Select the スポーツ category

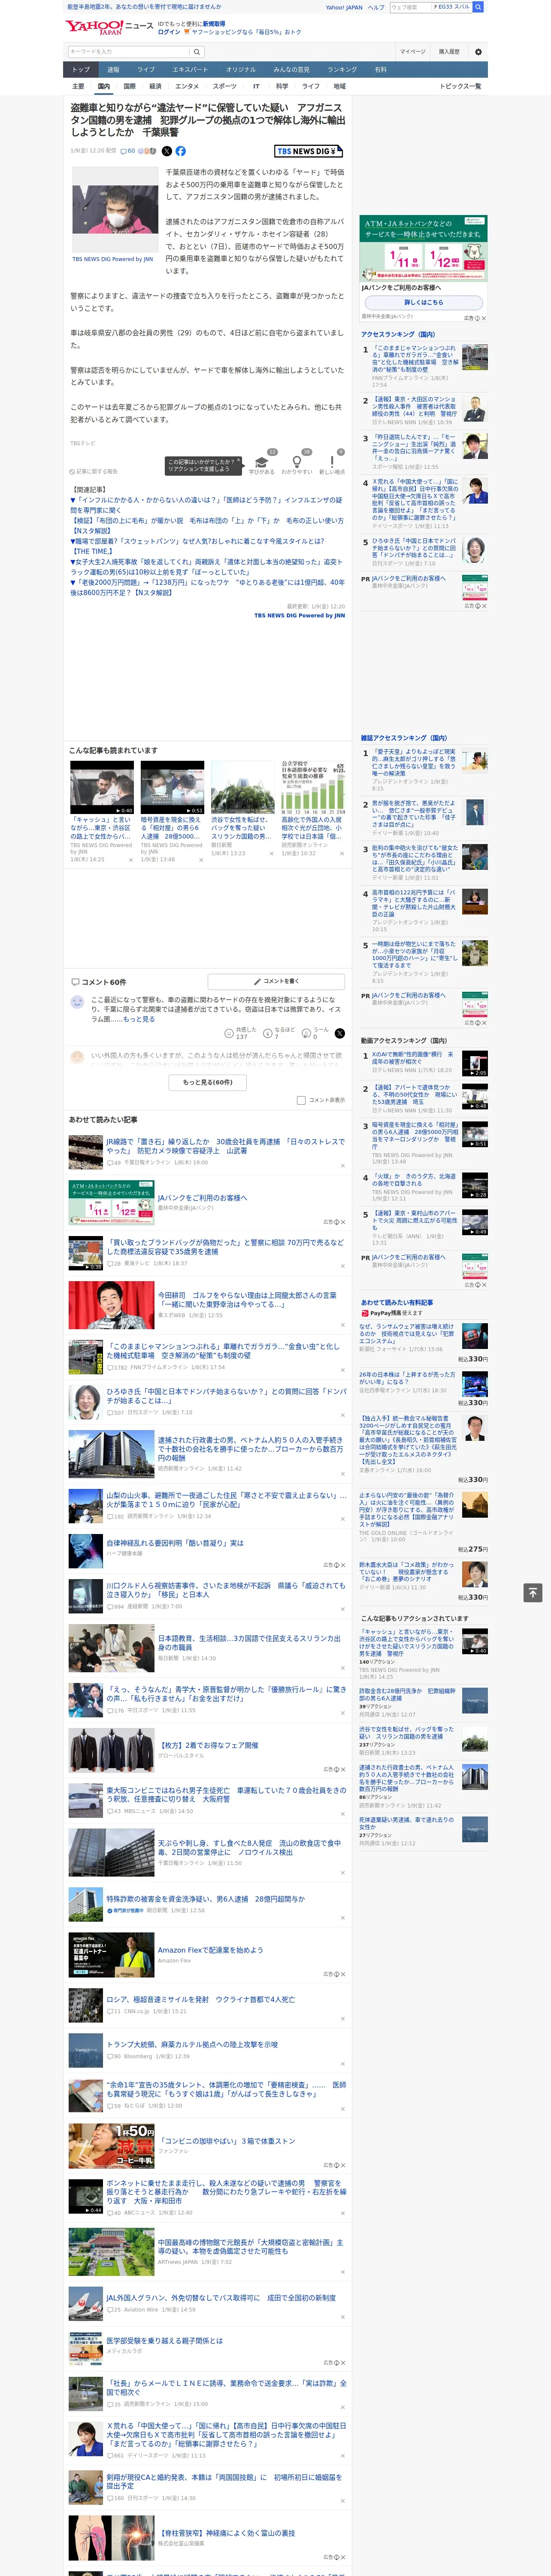[225, 86]
